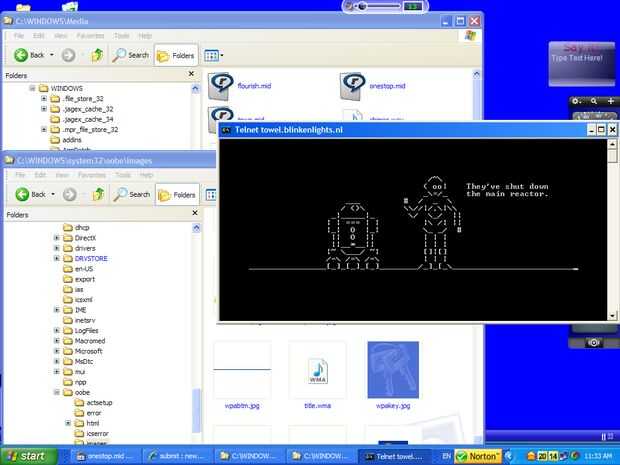Viewport: 620px width, 465px height.
Task: Click the Telnet window title bar icon
Action: [226, 130]
